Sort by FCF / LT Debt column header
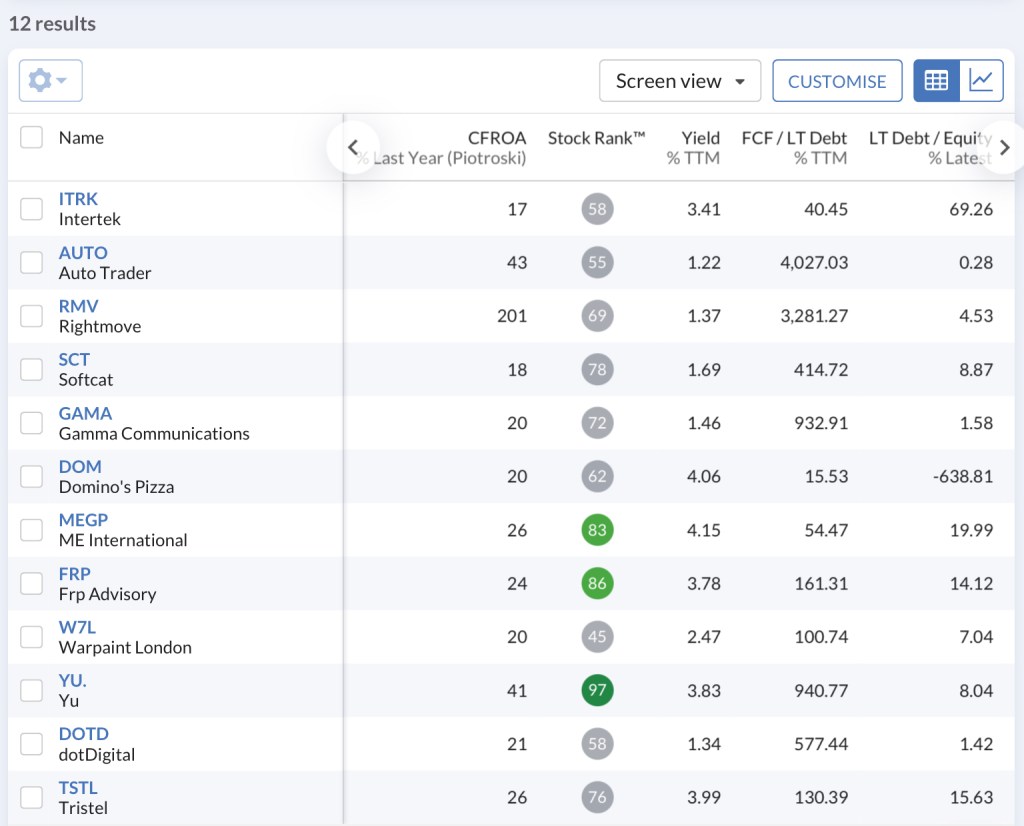 pos(794,138)
